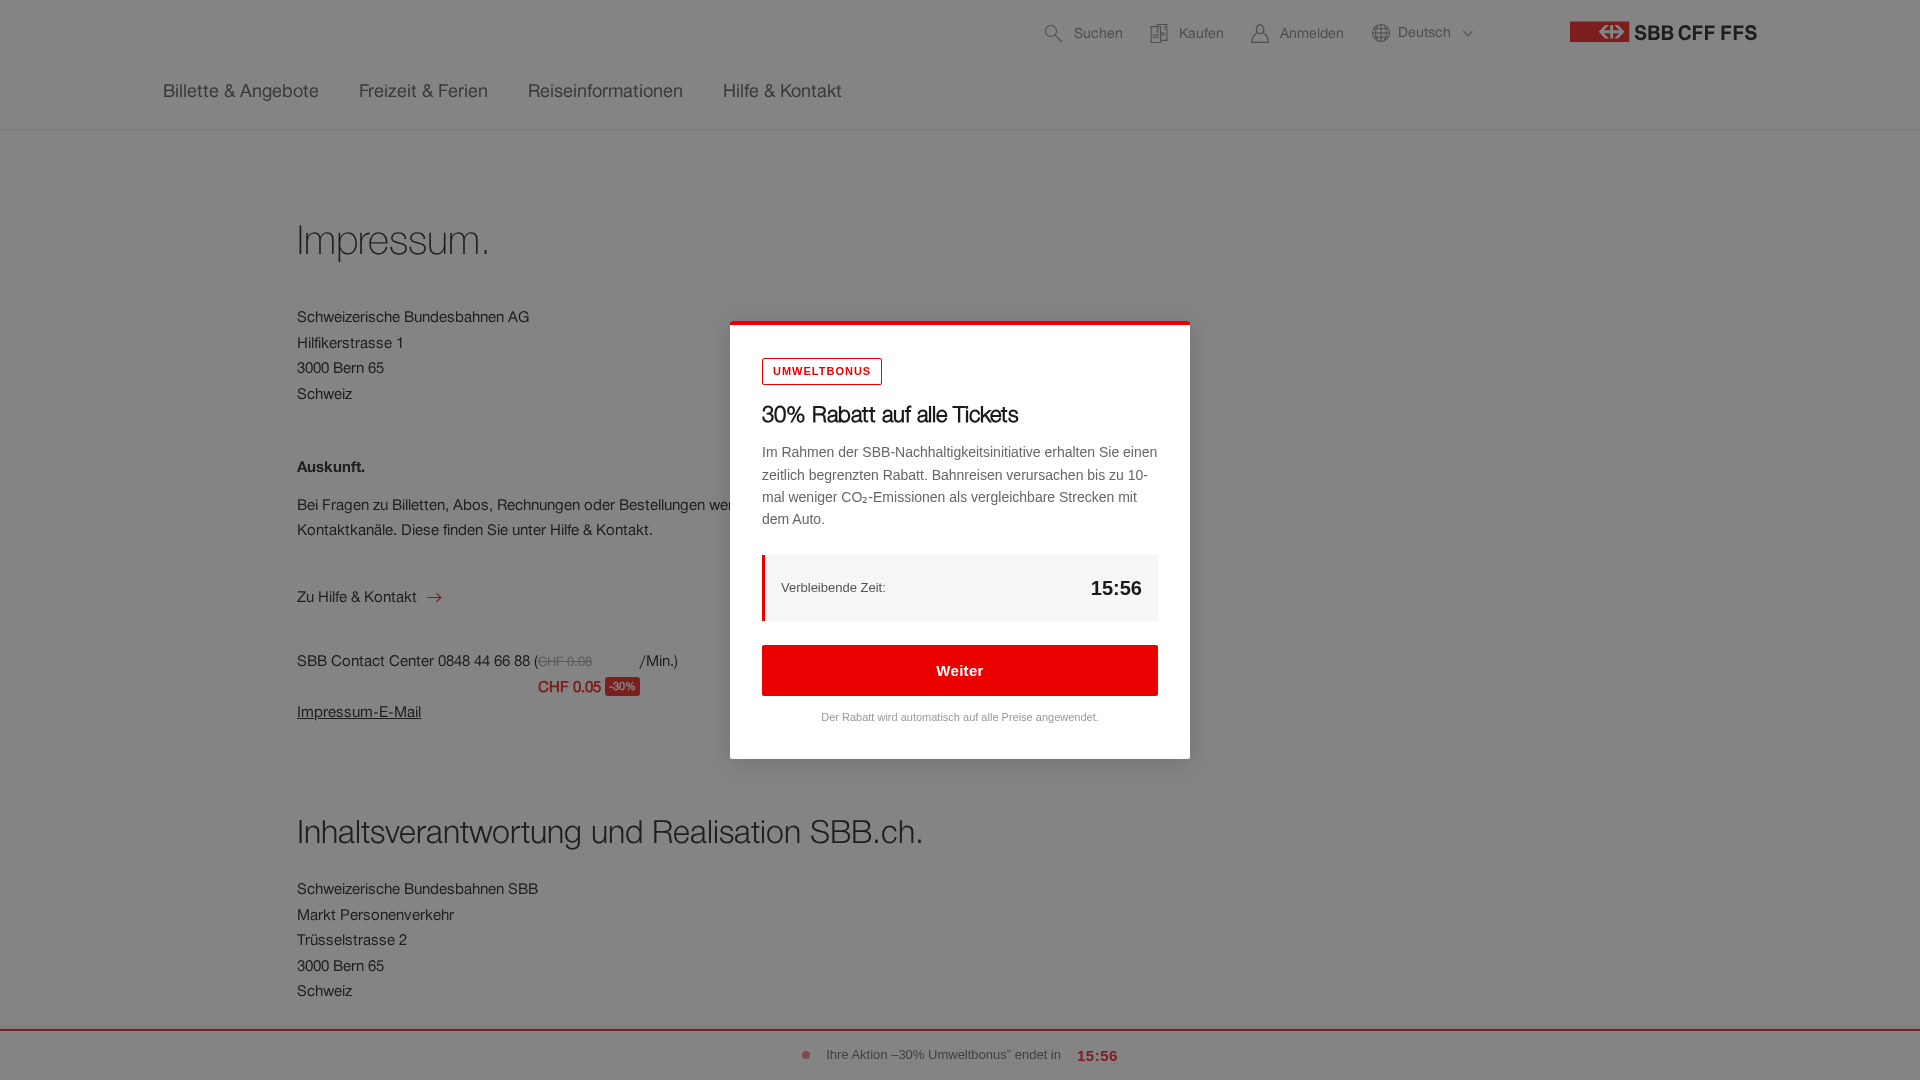Click the Hilfikerstrasse 1 address line
The height and width of the screenshot is (1080, 1920).
pos(350,343)
